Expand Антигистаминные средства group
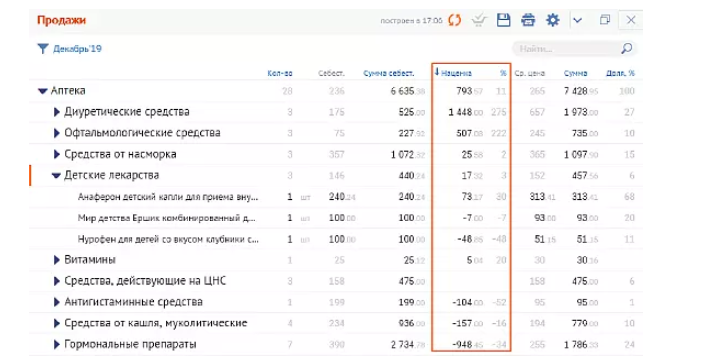This screenshot has height=364, width=704. point(57,302)
